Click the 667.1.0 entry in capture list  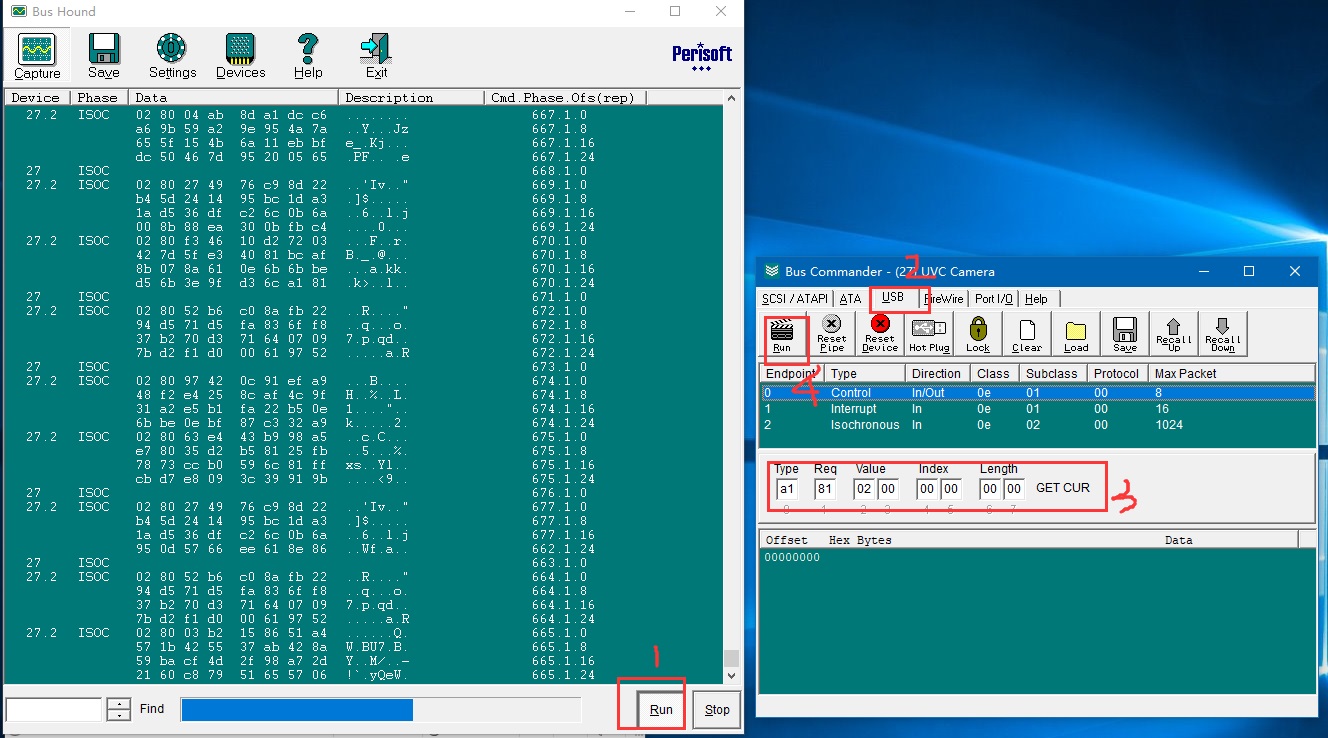pos(559,115)
